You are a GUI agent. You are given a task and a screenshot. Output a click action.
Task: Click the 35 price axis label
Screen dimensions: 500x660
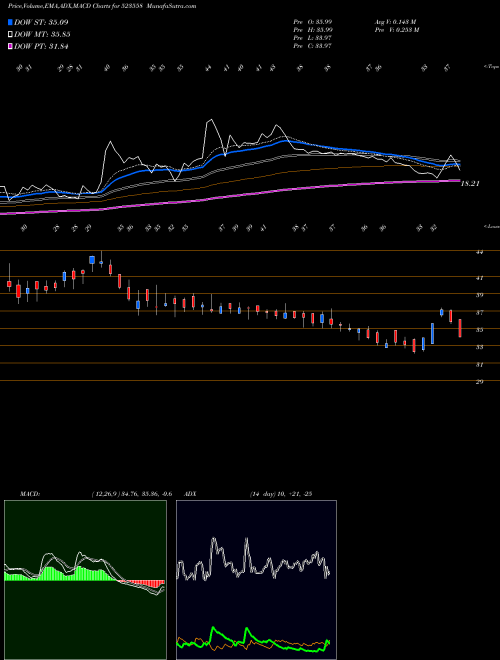pyautogui.click(x=480, y=330)
